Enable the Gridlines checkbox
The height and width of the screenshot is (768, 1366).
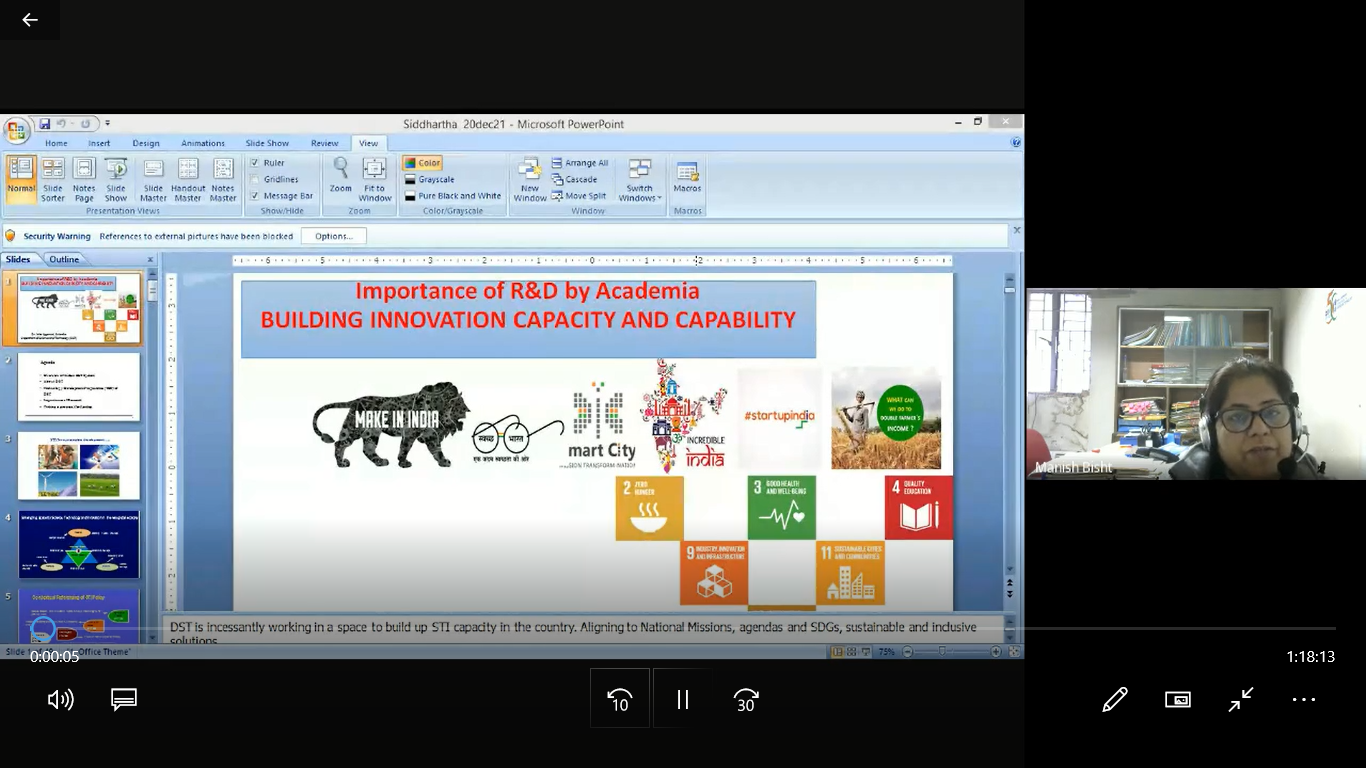tap(255, 179)
